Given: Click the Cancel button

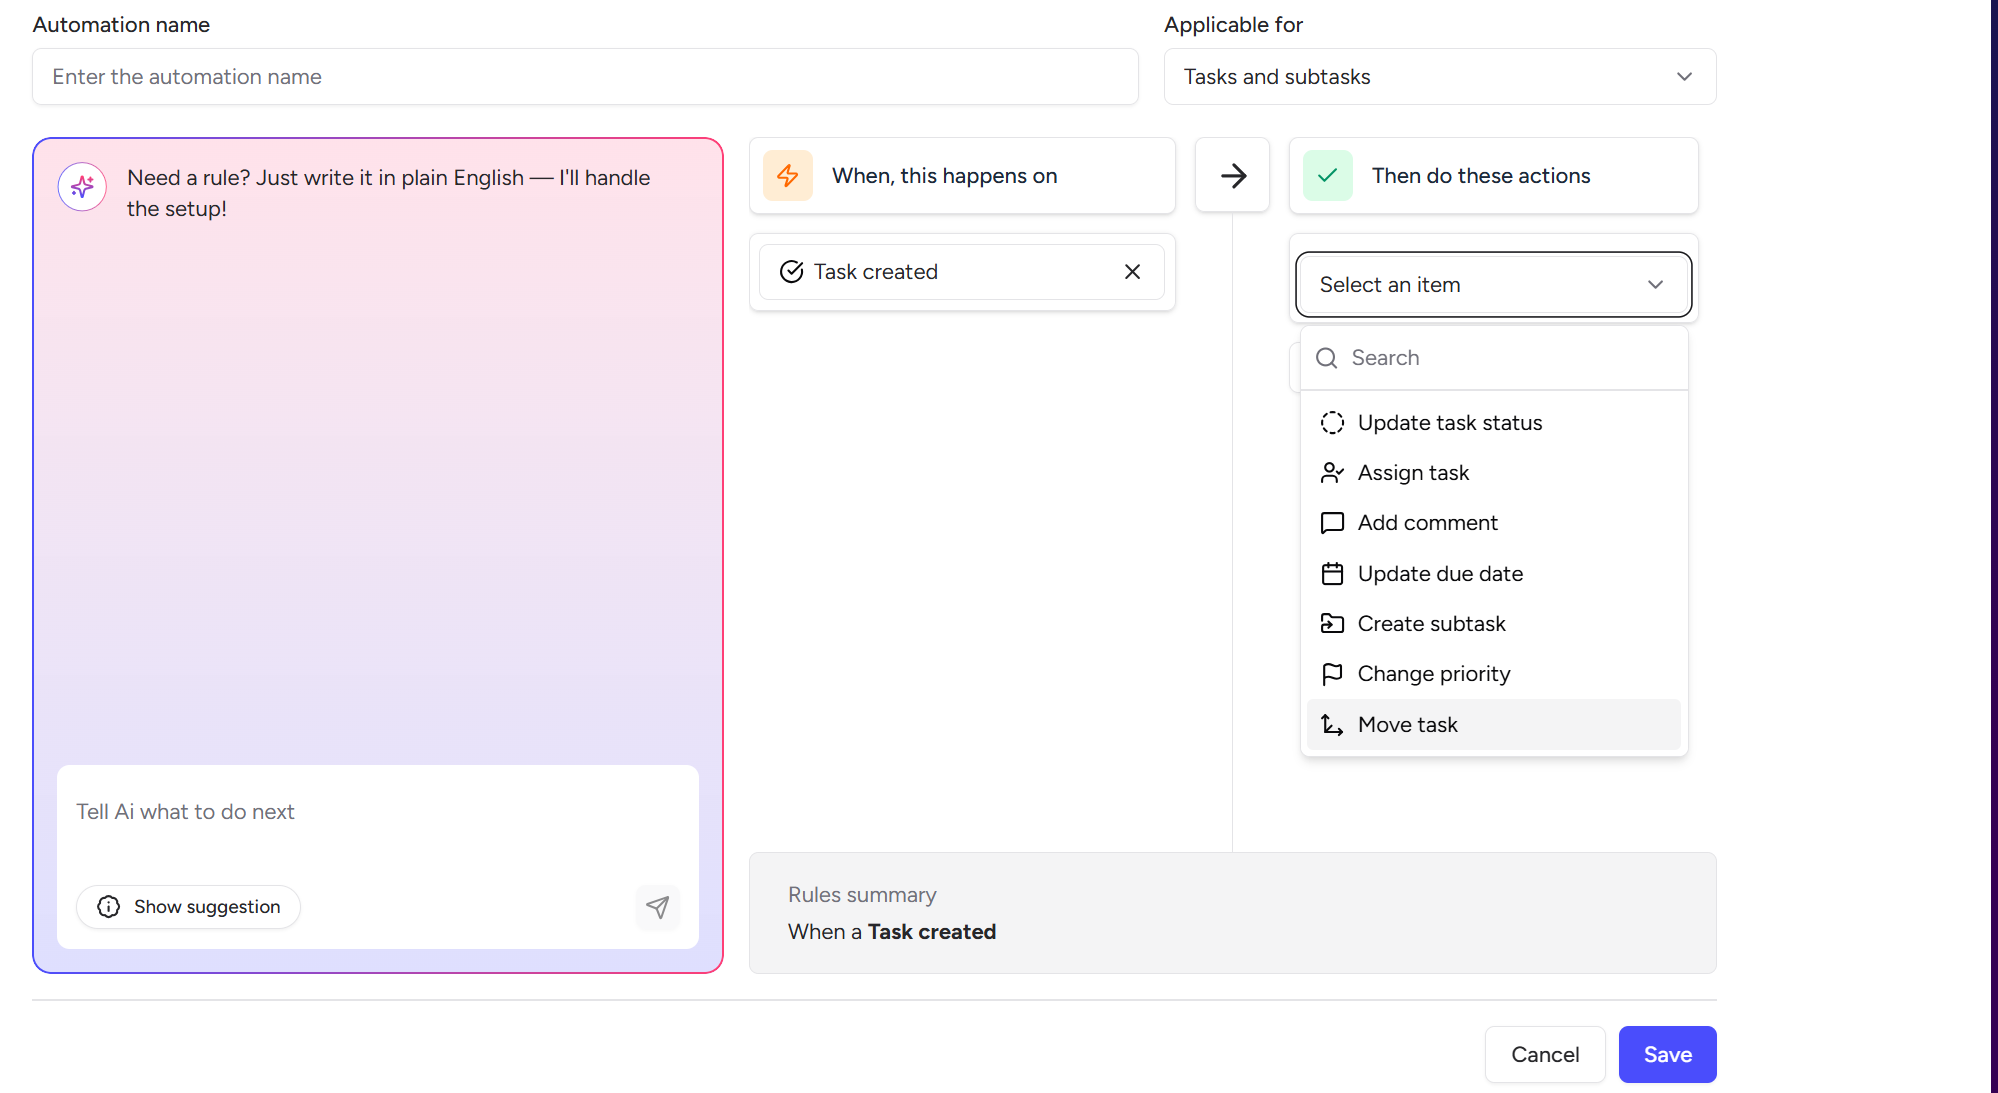Looking at the screenshot, I should pos(1544,1055).
